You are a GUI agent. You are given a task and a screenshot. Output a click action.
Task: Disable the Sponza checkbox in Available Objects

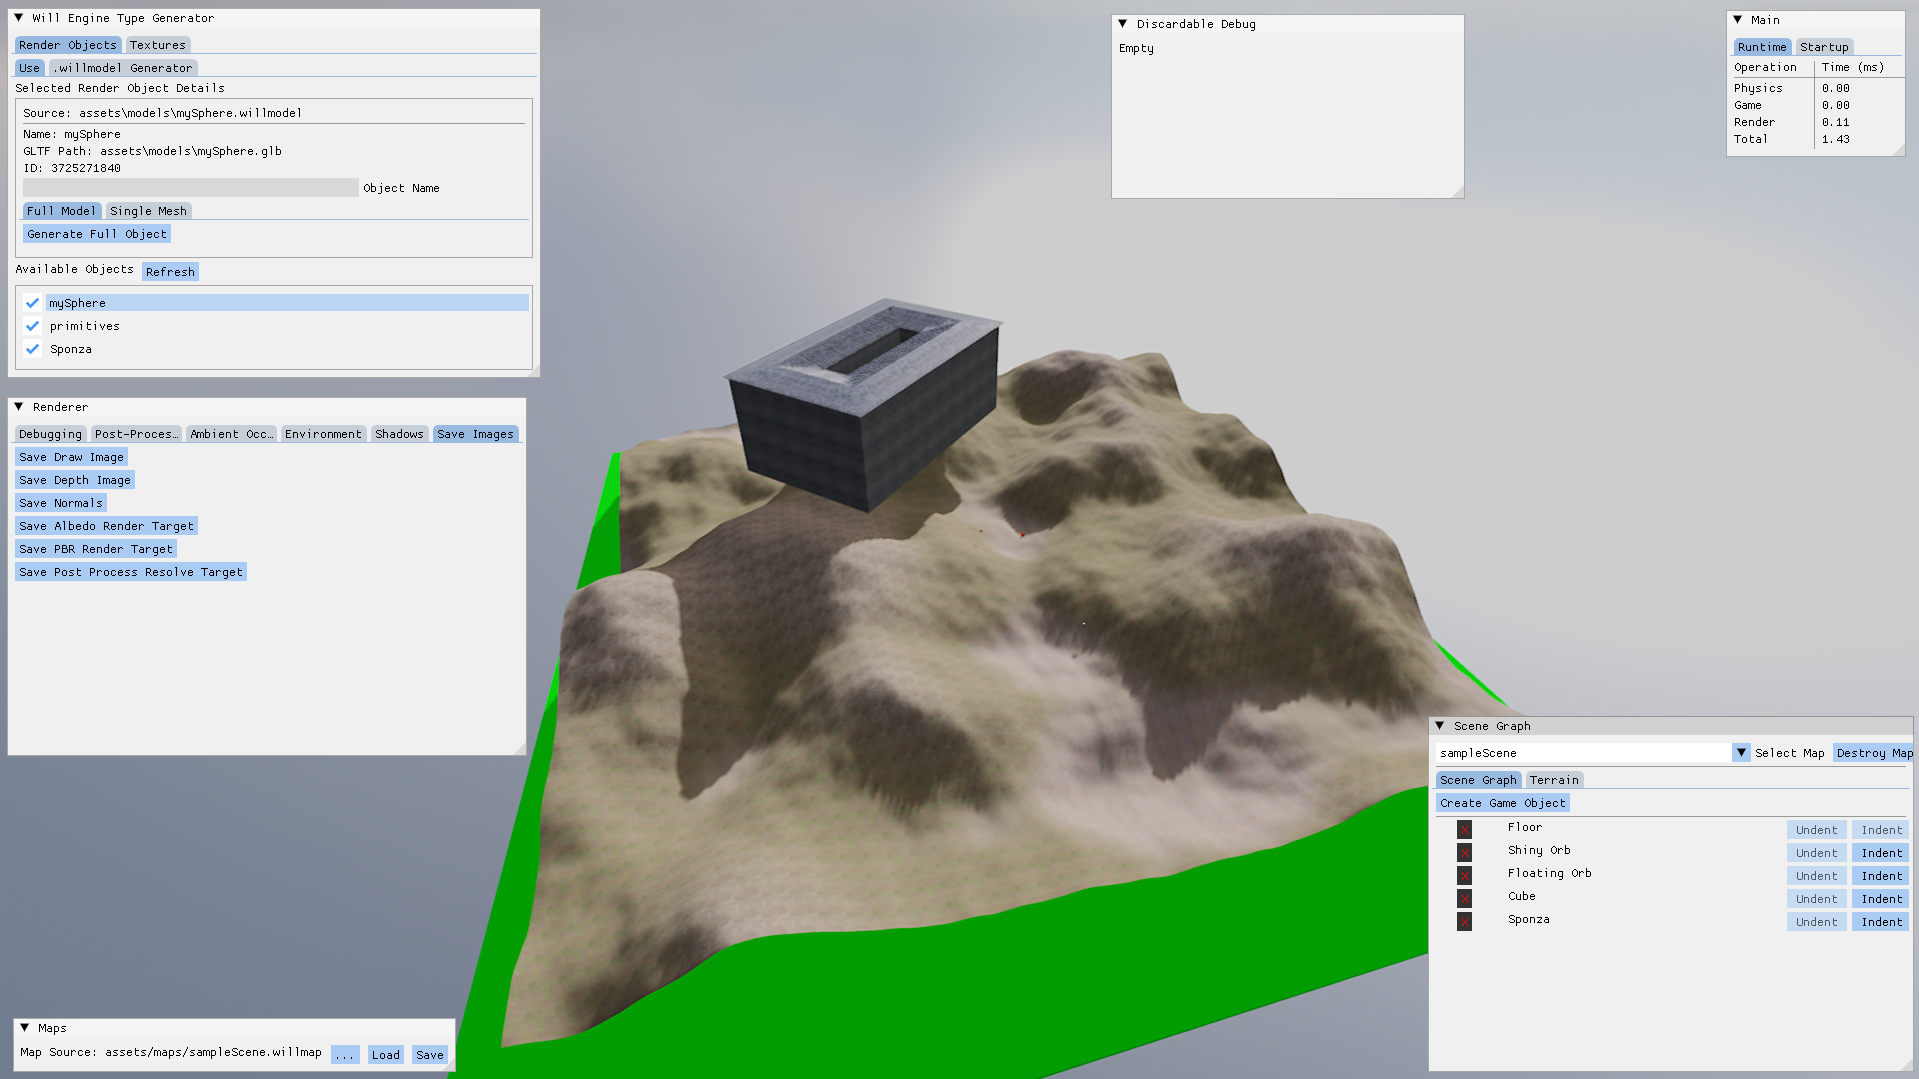(x=33, y=349)
